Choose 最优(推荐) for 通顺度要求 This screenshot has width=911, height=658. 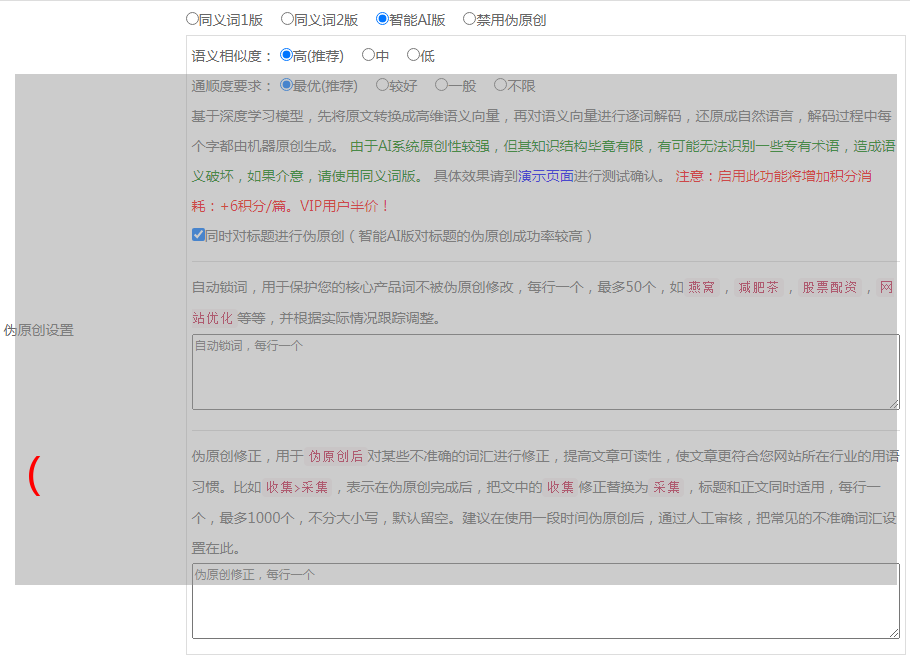click(x=287, y=86)
